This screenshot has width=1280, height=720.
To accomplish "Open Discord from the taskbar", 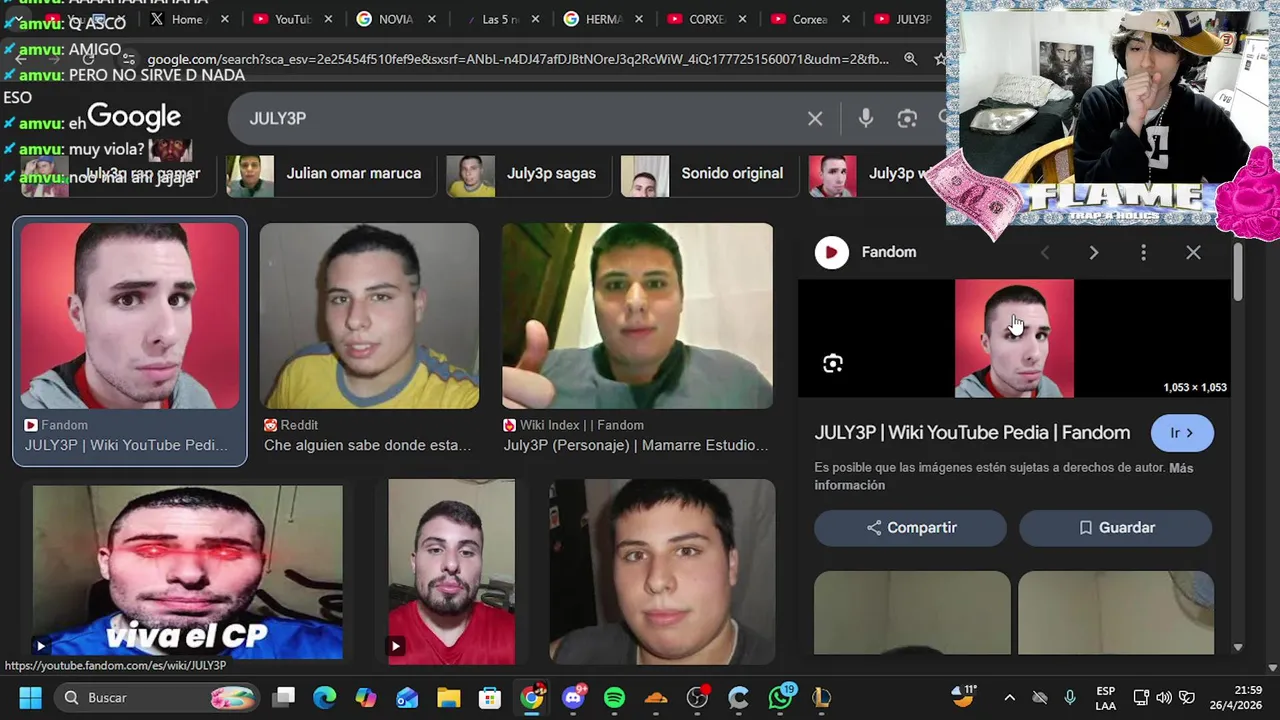I will pos(574,697).
